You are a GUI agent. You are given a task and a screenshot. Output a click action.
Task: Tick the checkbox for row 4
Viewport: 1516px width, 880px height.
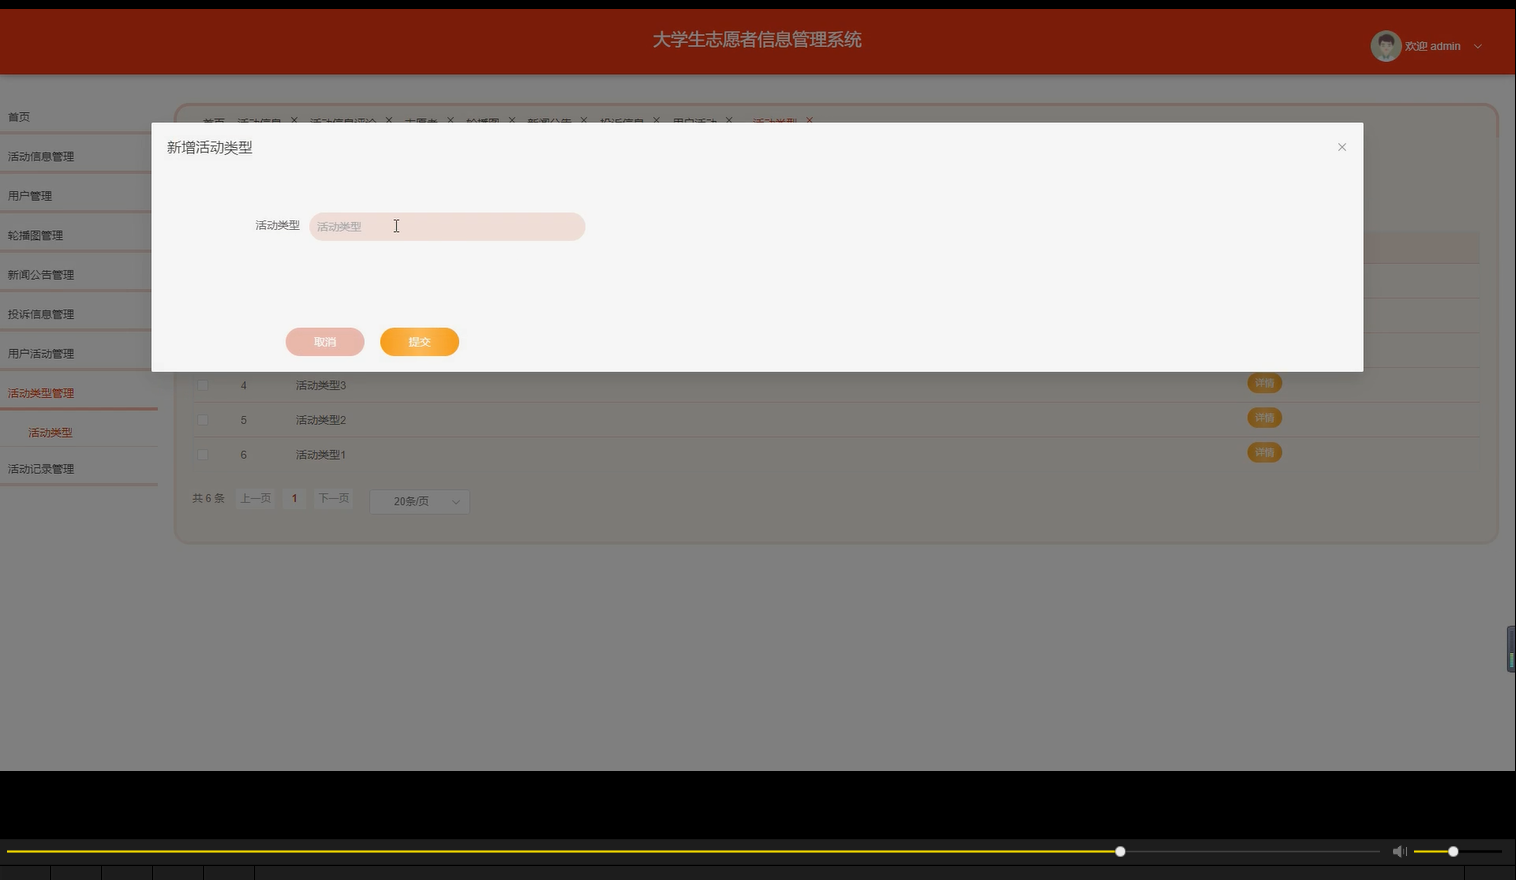tap(203, 385)
